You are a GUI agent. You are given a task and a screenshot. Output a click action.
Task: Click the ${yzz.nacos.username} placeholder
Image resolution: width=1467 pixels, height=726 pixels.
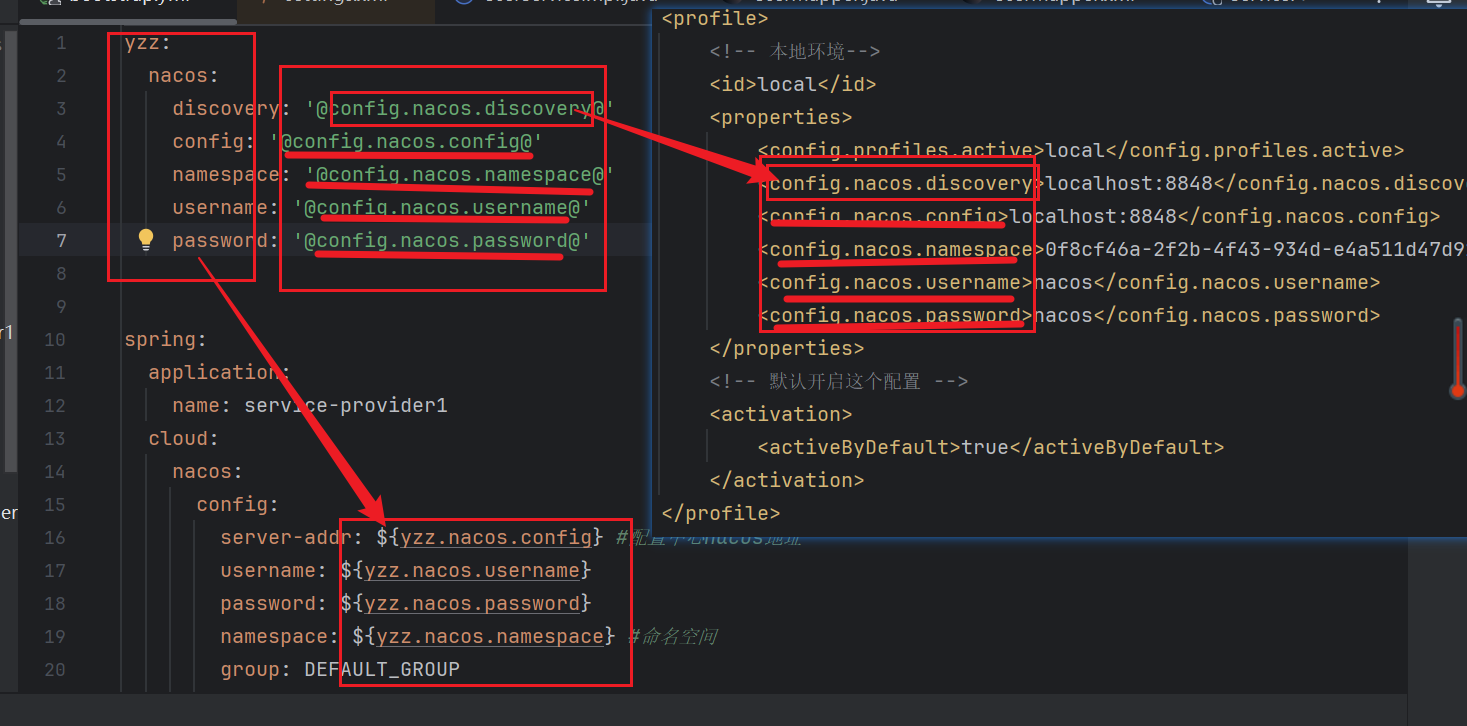[x=466, y=571]
